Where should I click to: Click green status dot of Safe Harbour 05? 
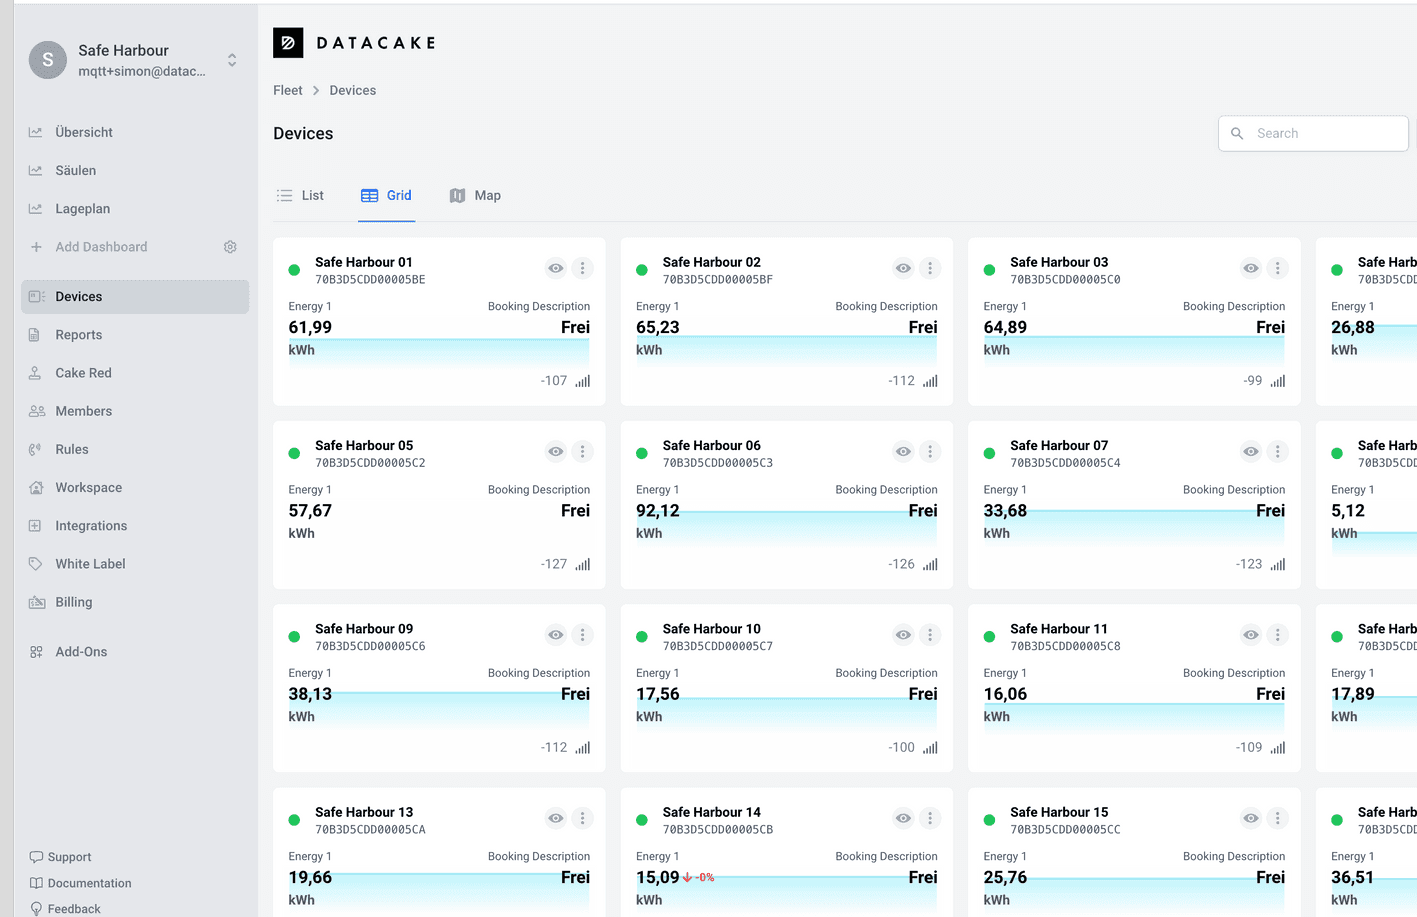[294, 453]
